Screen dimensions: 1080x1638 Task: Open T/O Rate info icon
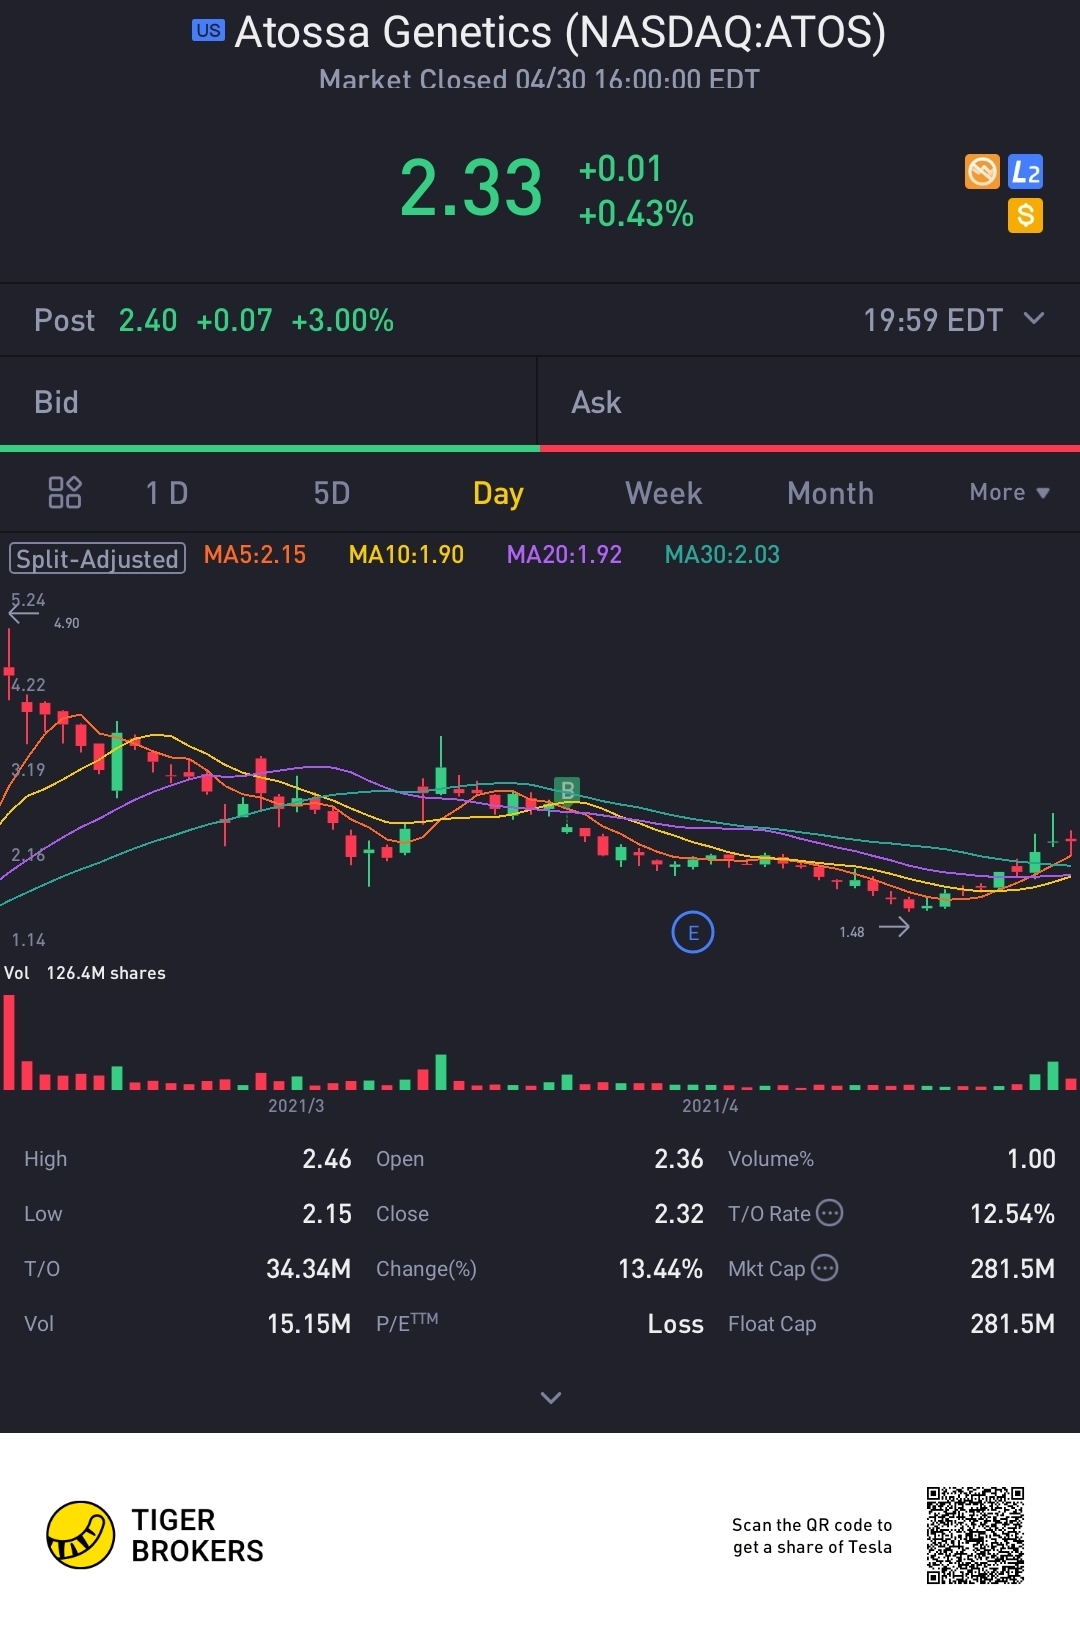[x=830, y=1212]
